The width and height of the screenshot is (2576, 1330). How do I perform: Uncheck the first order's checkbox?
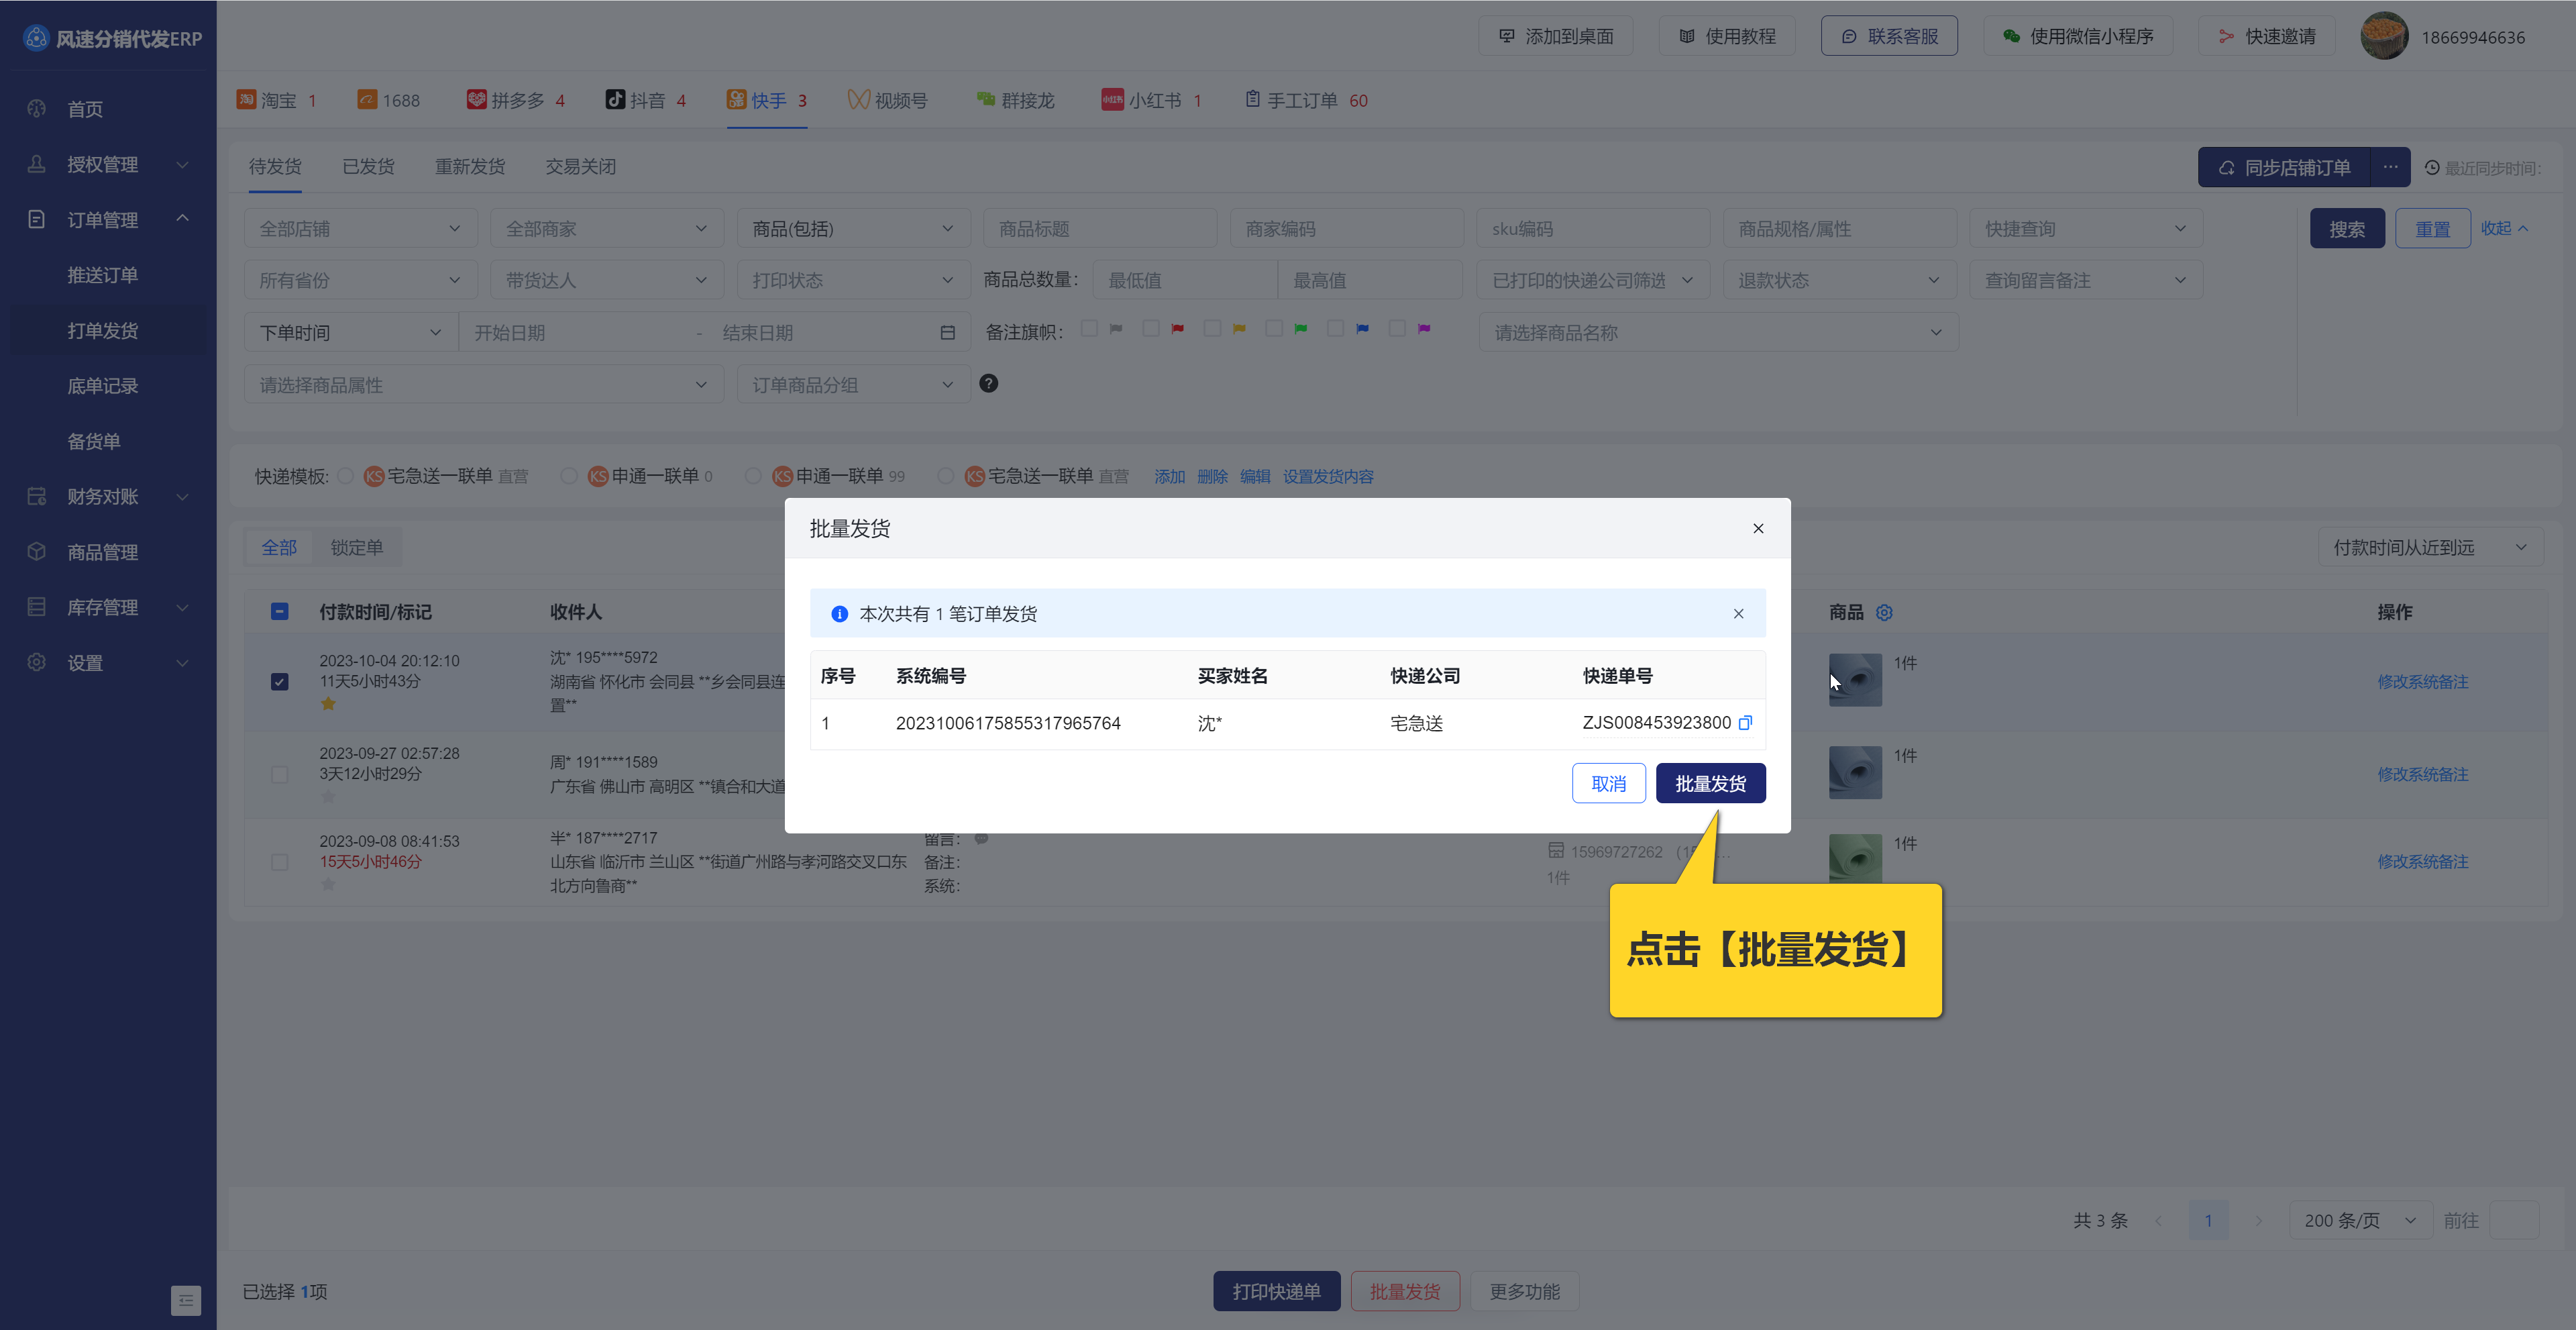[x=280, y=682]
